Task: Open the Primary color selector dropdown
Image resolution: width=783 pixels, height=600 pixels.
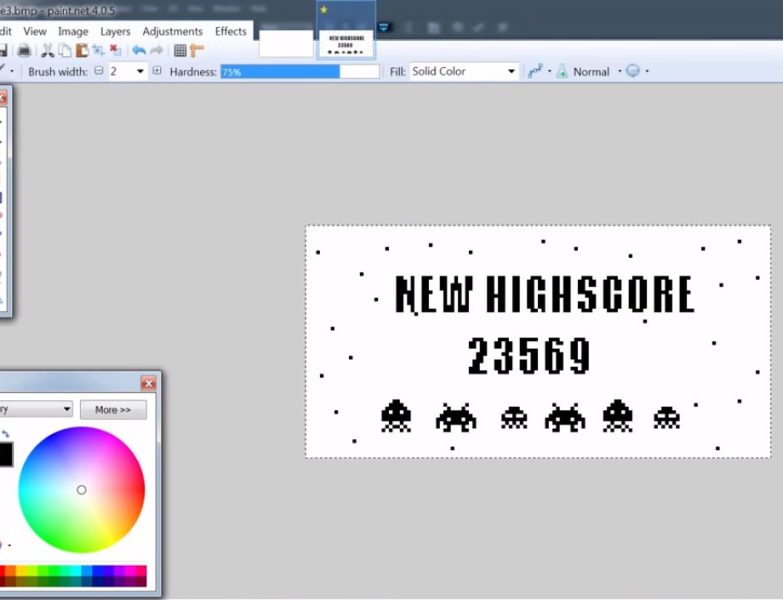Action: pos(35,409)
